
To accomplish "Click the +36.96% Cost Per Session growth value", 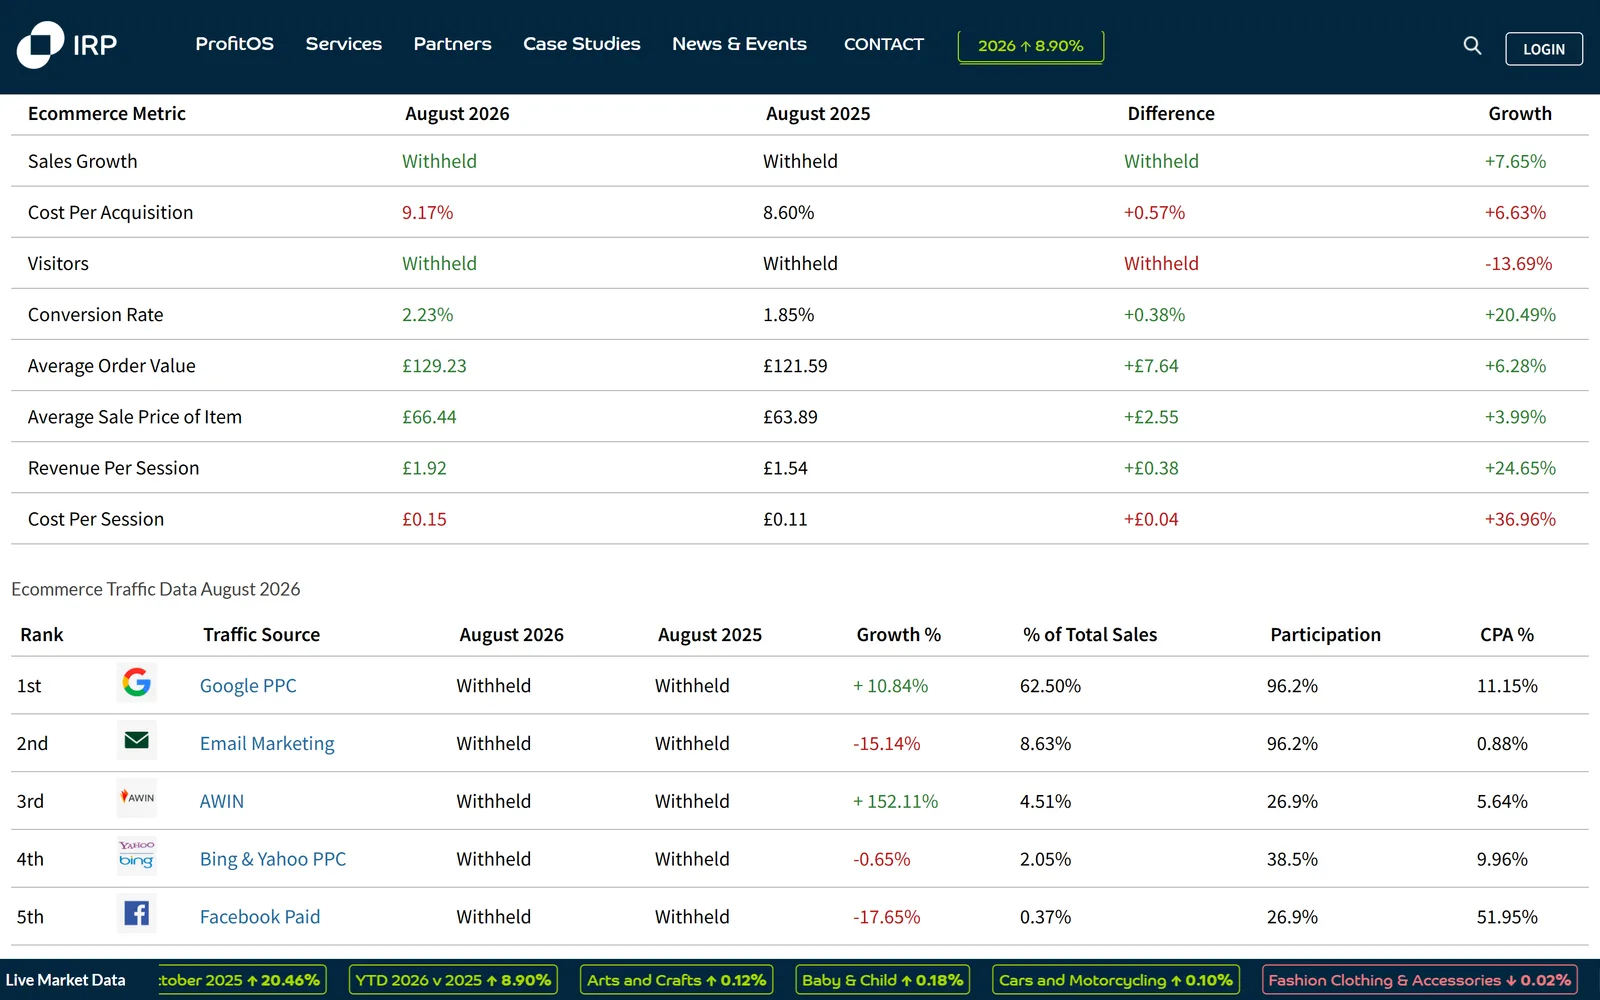I will pos(1520,519).
